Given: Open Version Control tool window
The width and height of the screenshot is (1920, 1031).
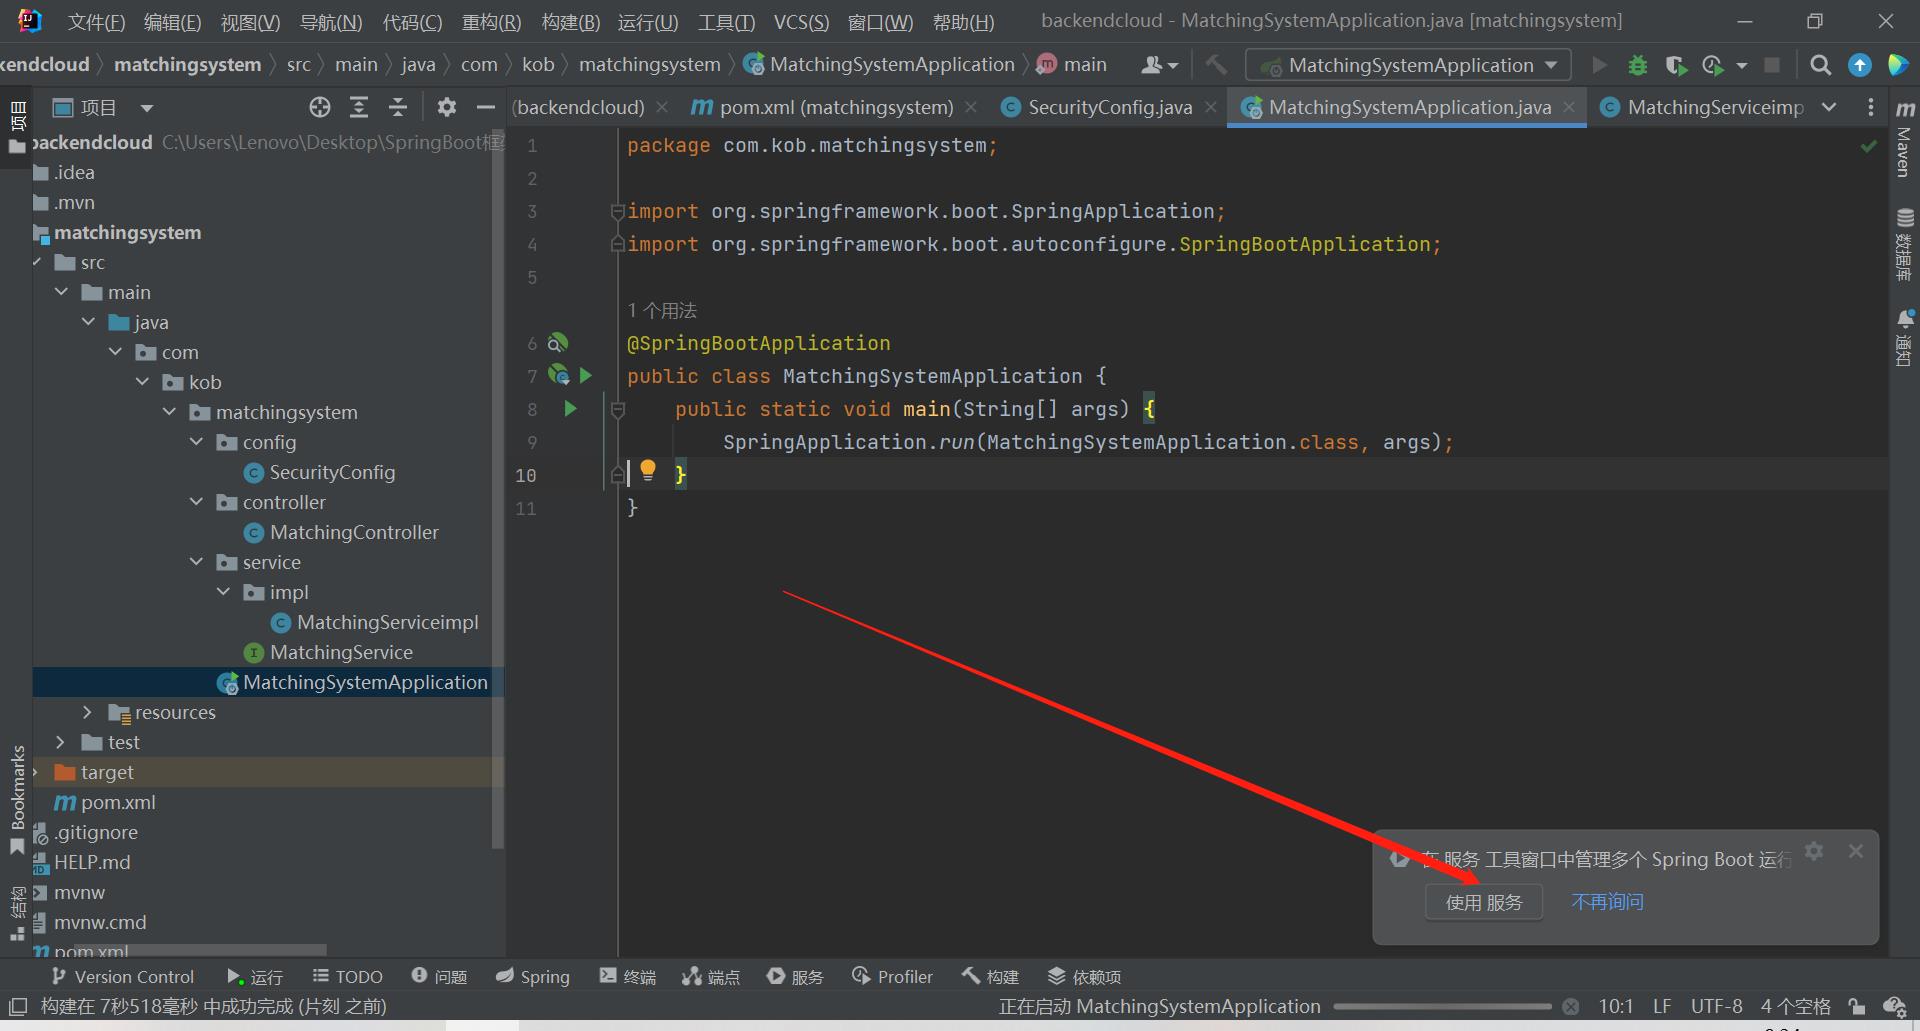Looking at the screenshot, I should coord(122,977).
